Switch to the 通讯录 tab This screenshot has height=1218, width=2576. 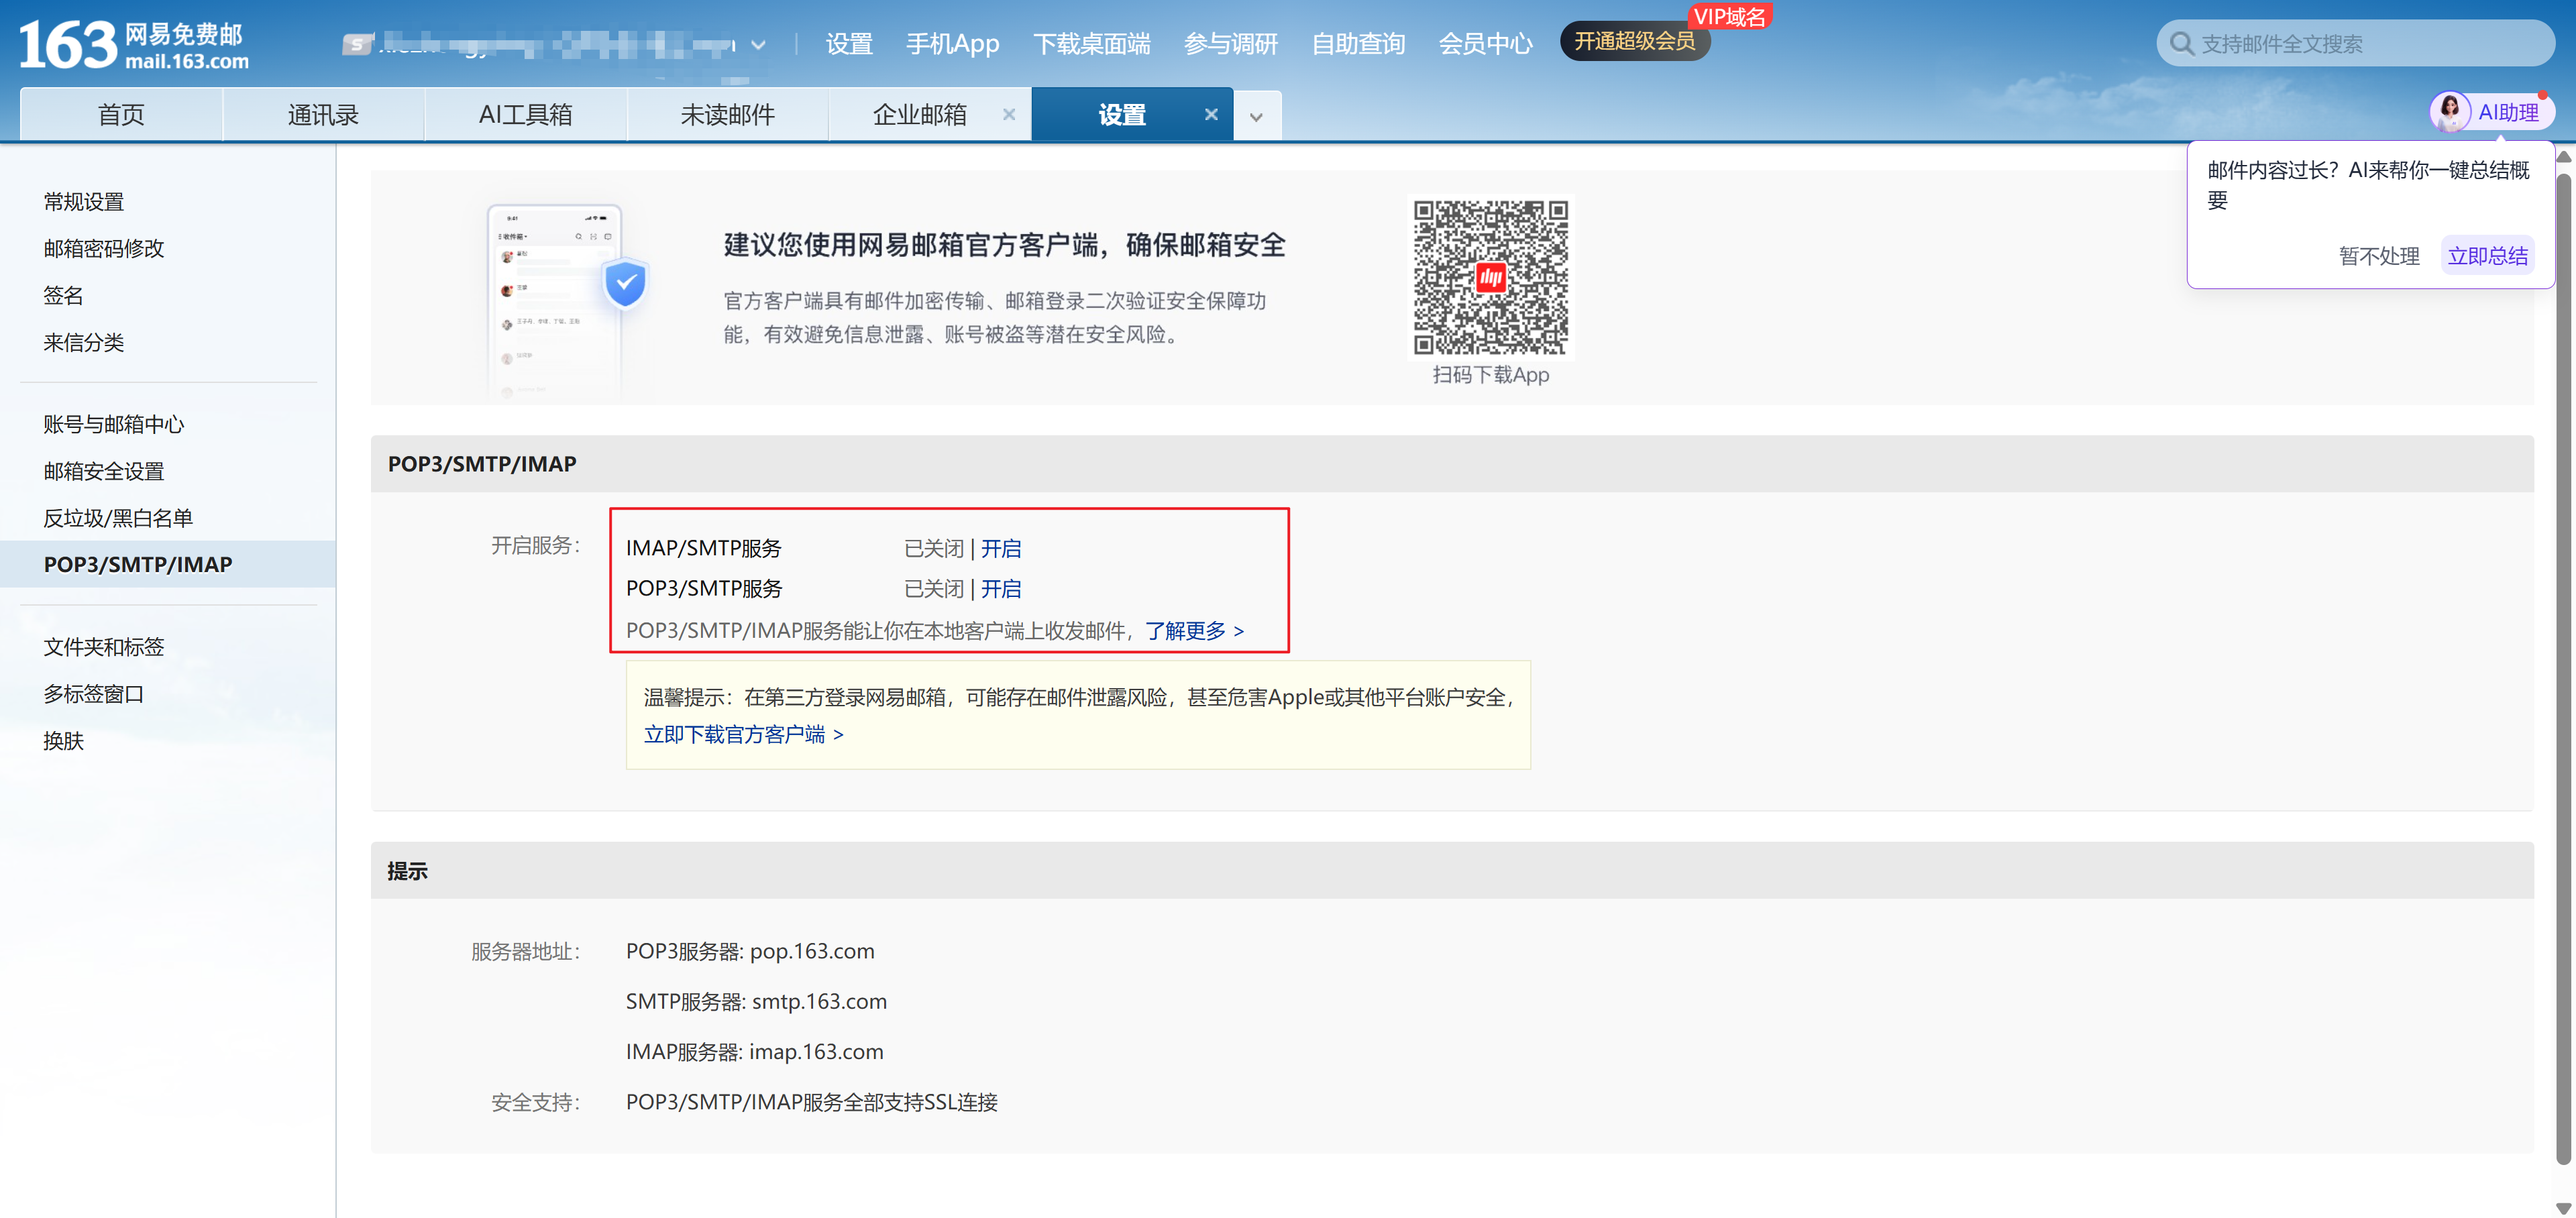[323, 115]
